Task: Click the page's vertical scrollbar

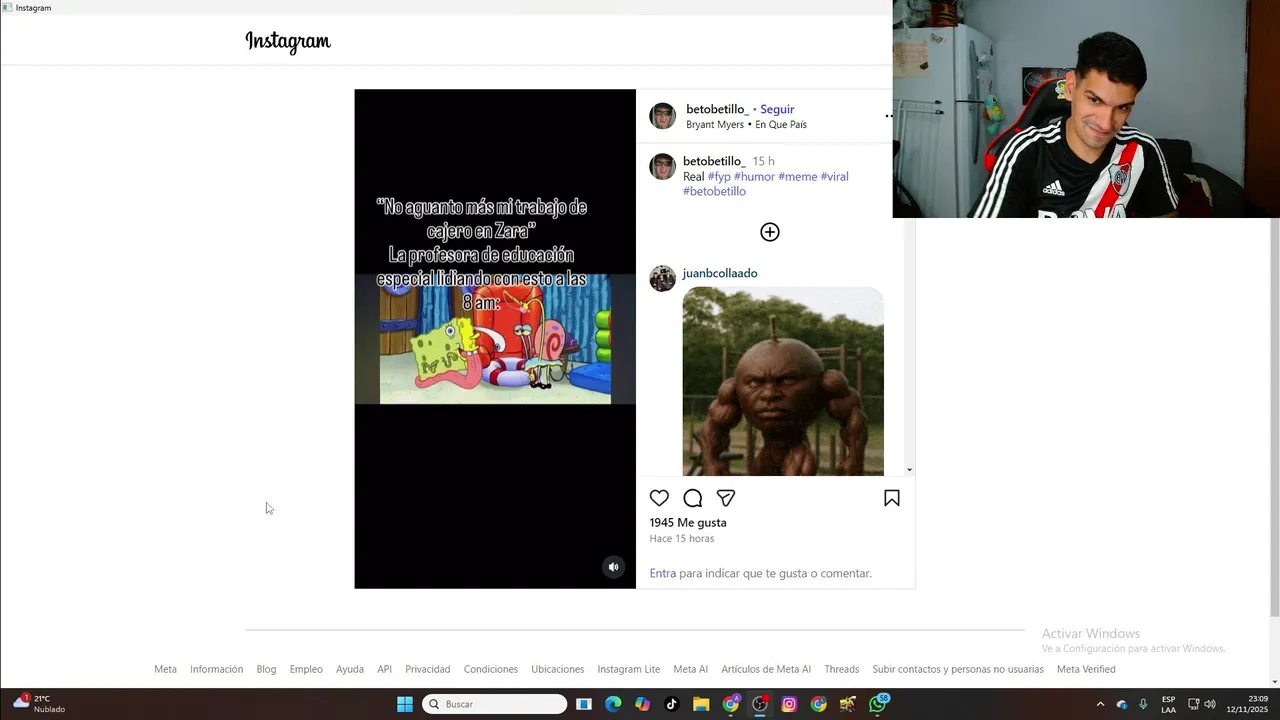Action: pos(1274,416)
